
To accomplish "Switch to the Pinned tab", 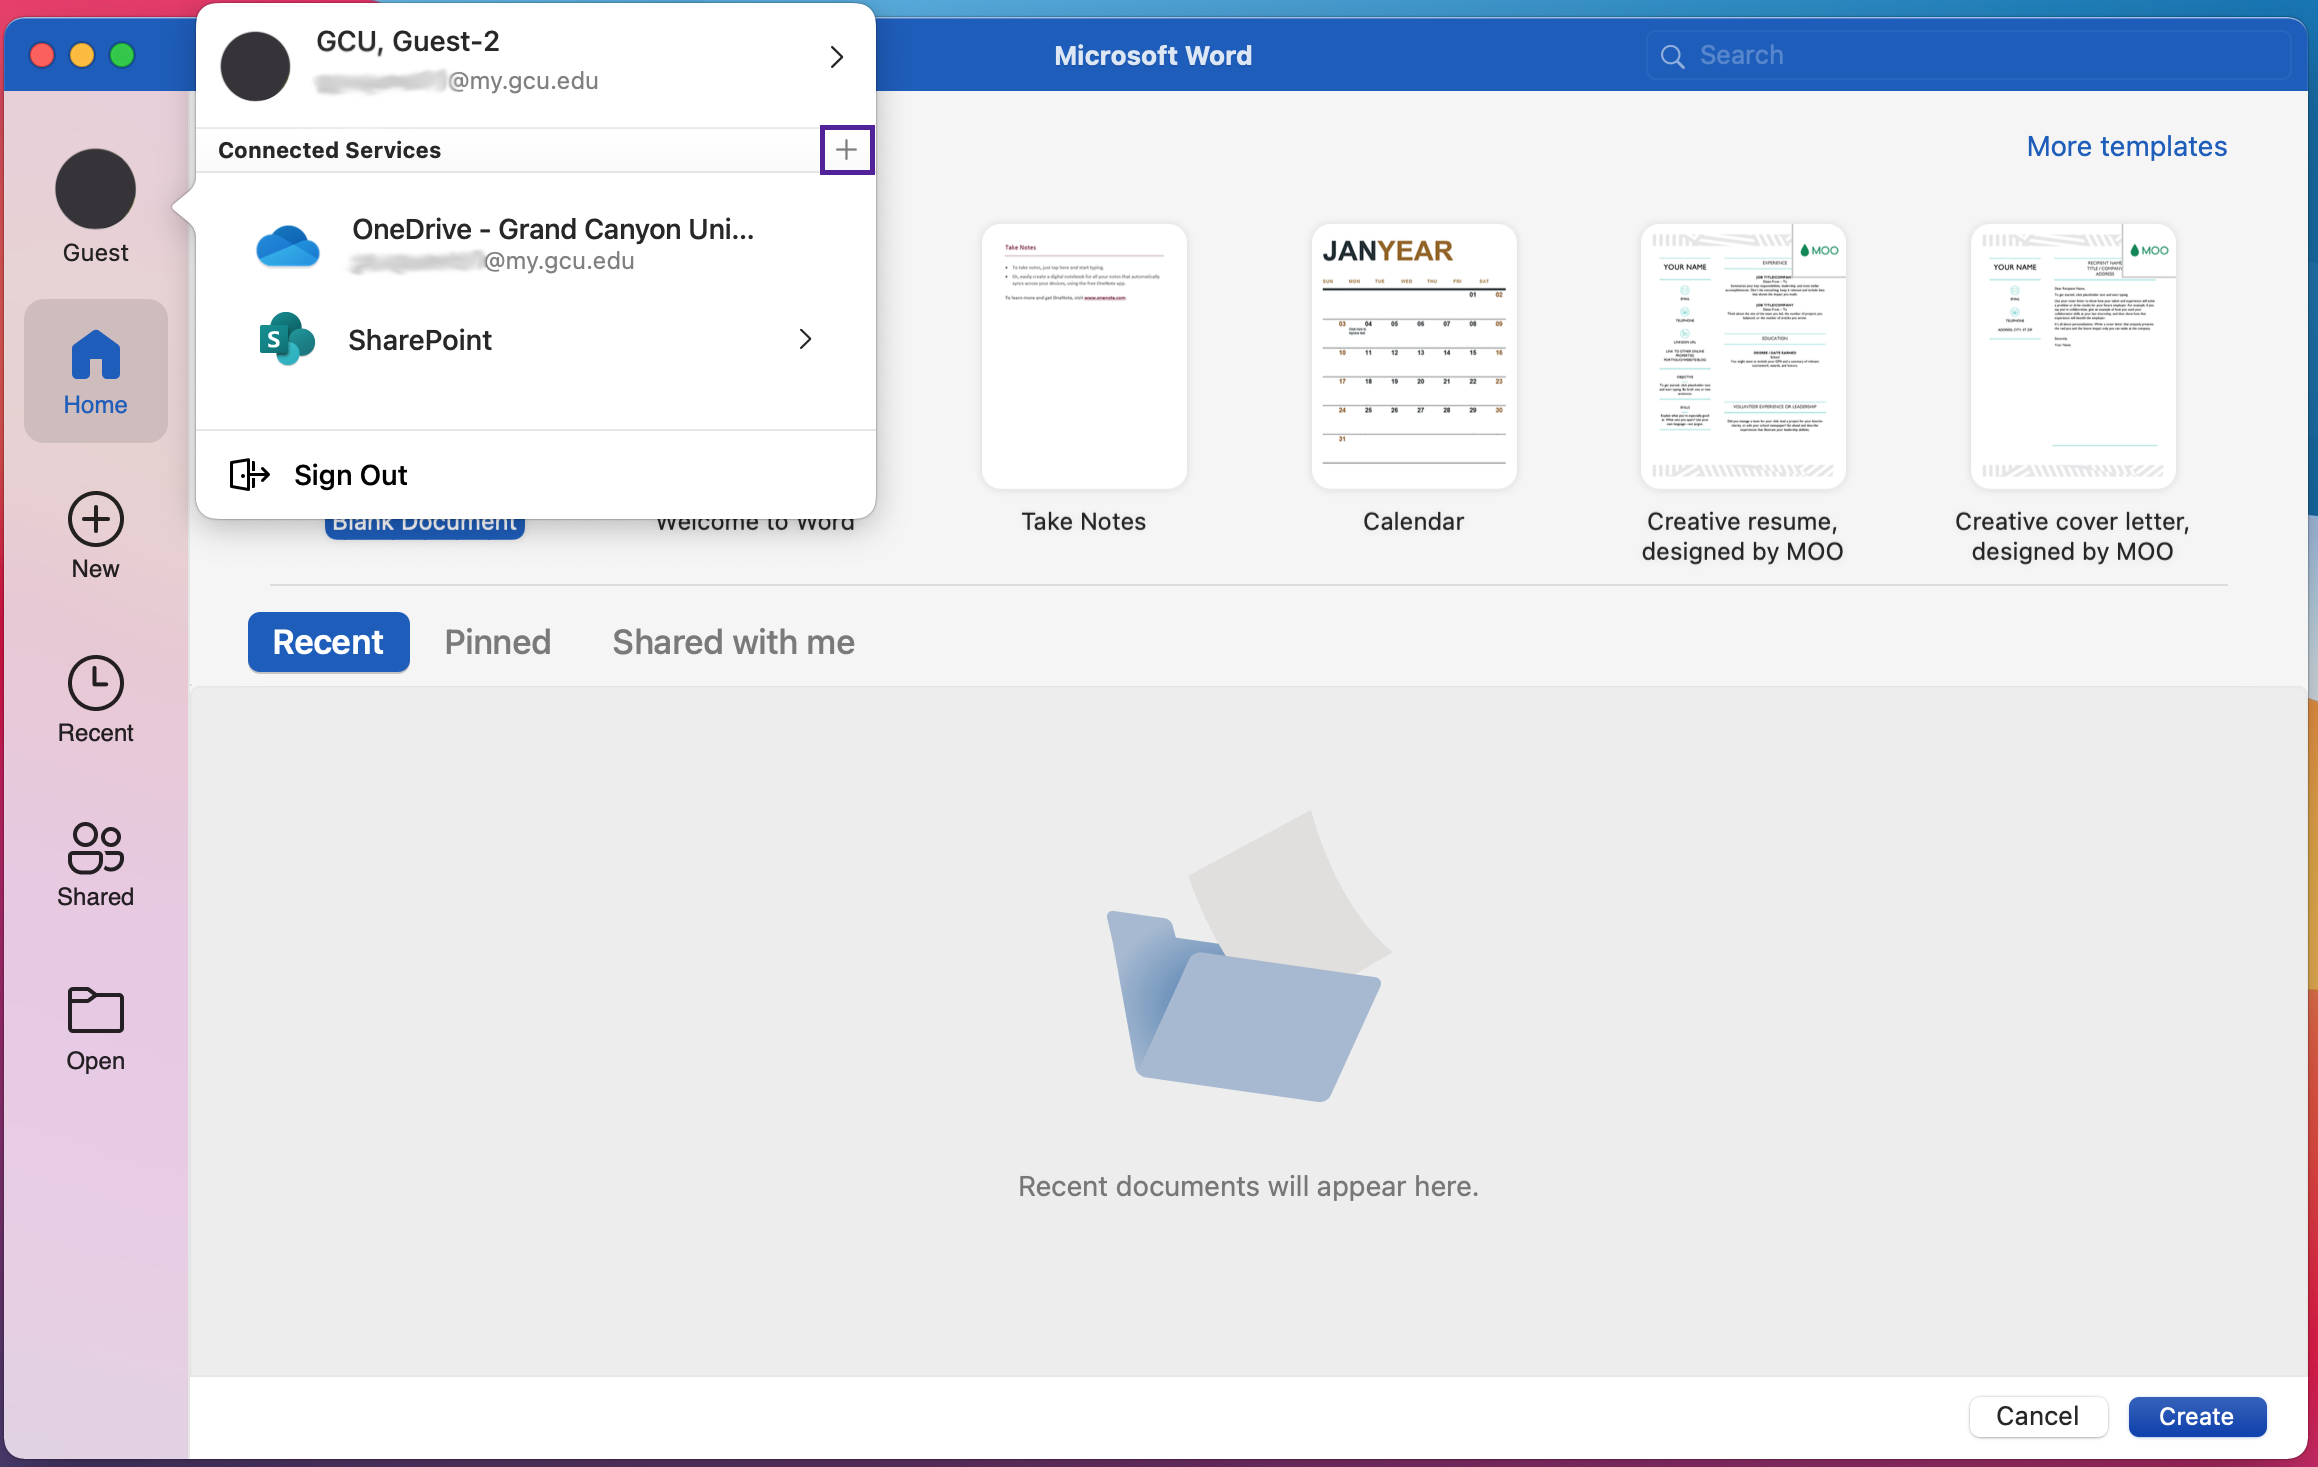I will [x=498, y=642].
